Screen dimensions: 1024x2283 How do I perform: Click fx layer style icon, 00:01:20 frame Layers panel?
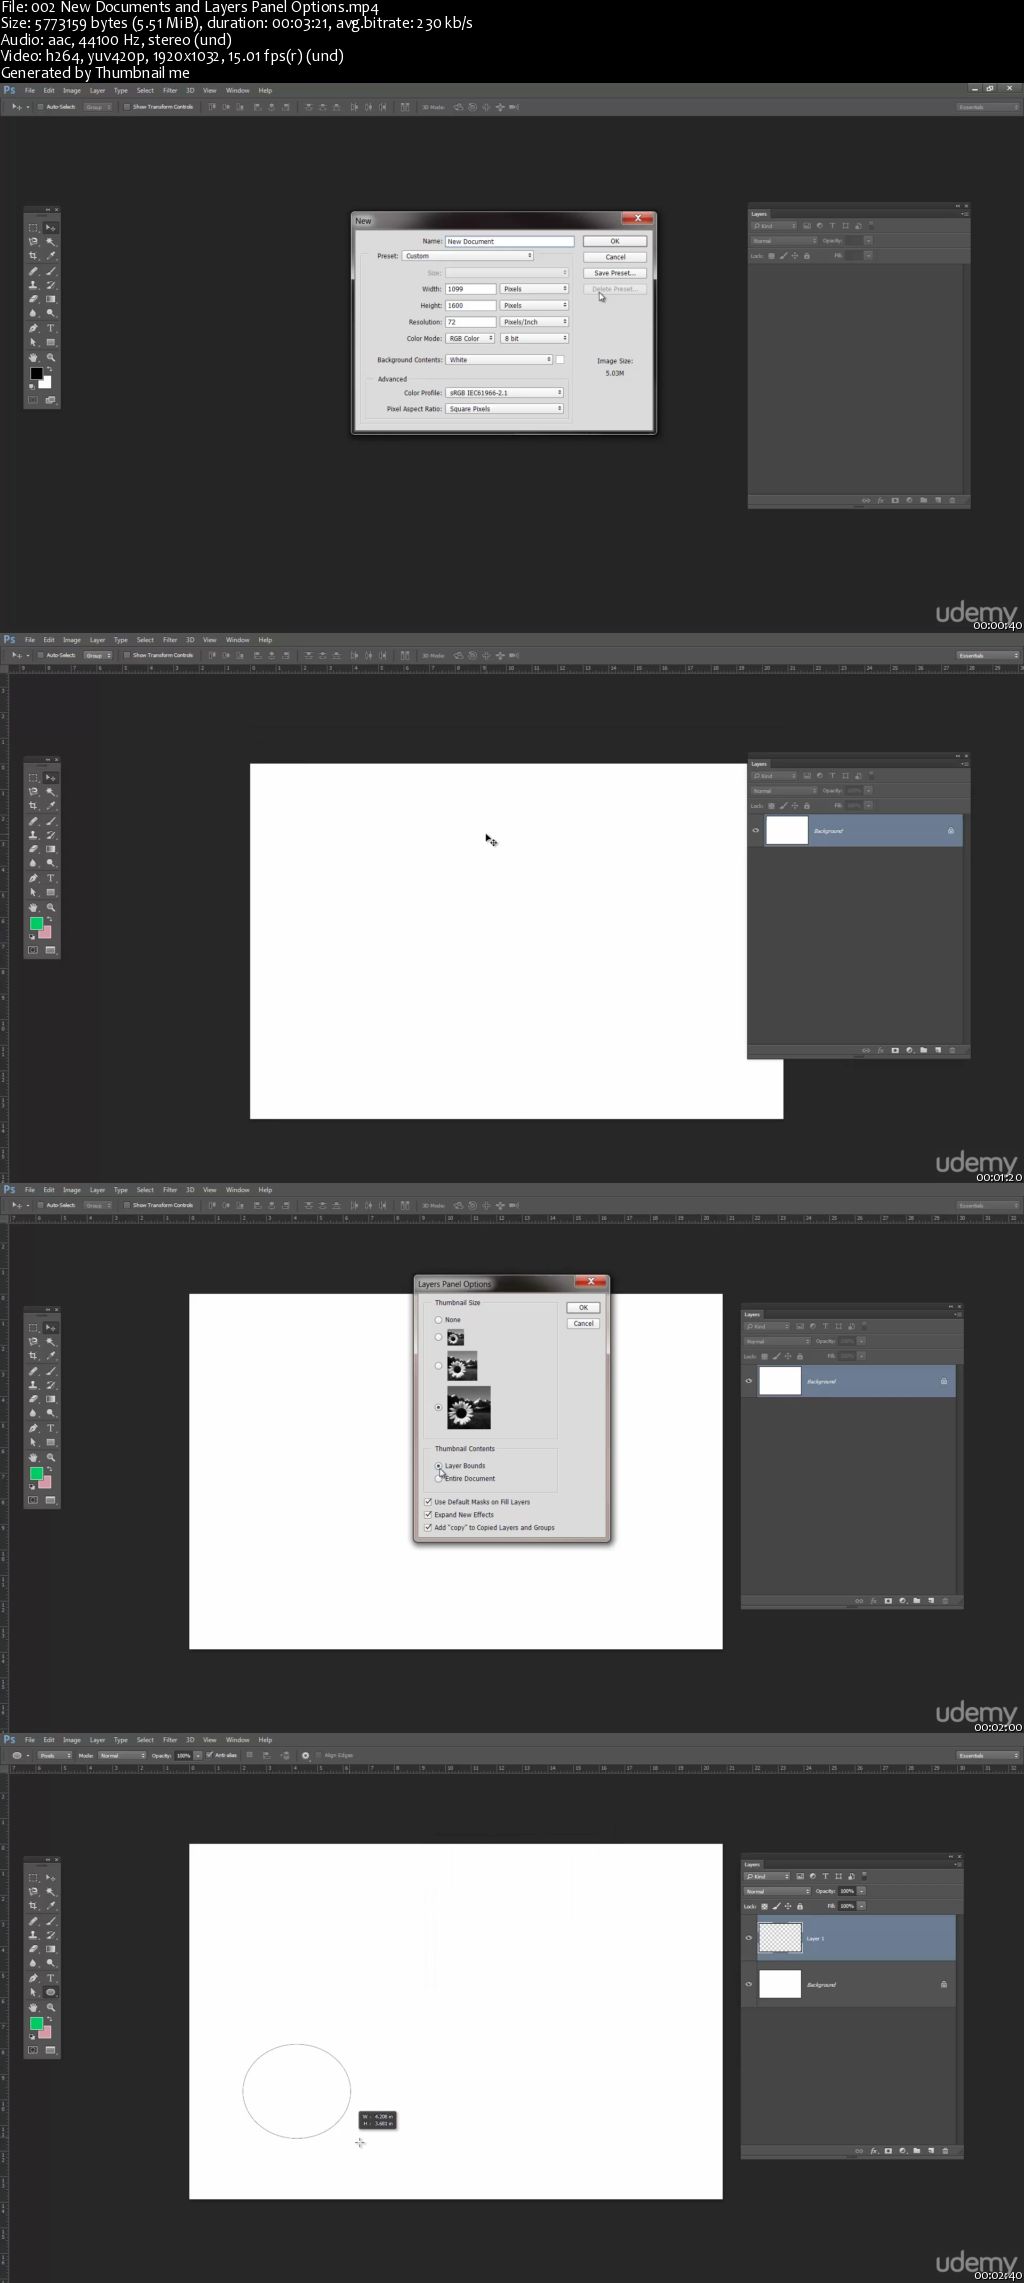click(880, 1050)
